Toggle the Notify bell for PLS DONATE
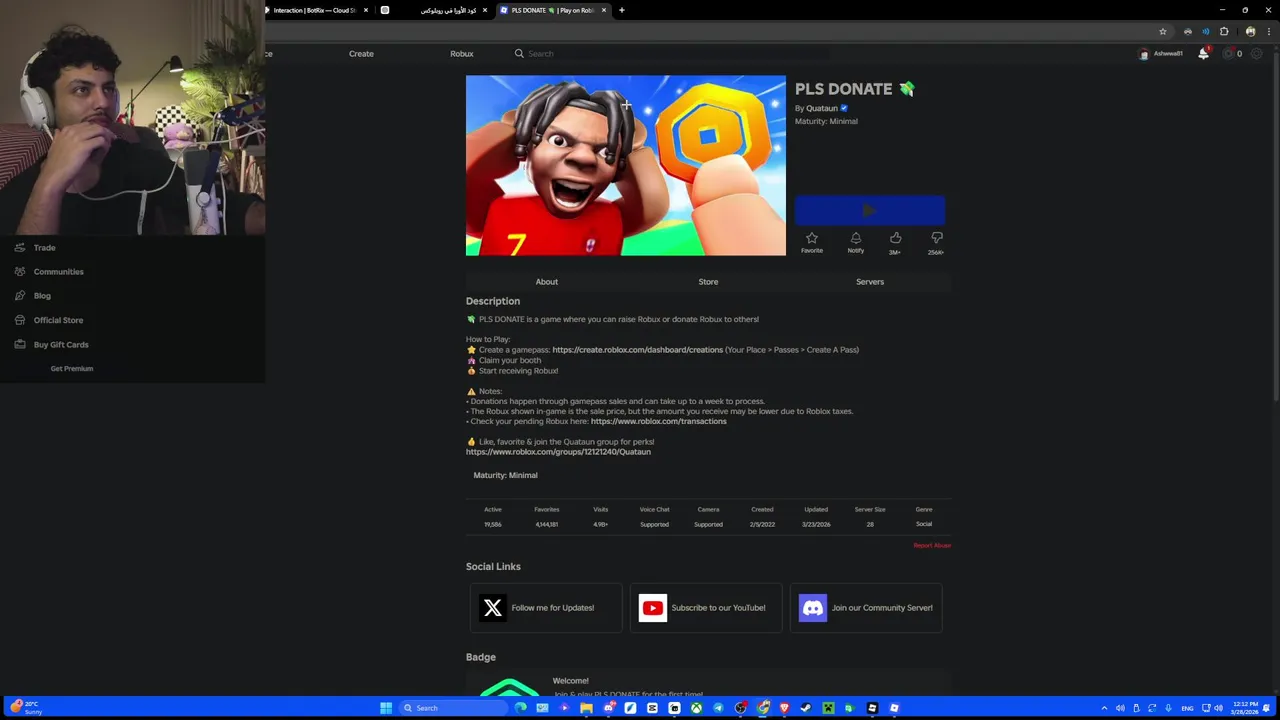 pos(855,238)
